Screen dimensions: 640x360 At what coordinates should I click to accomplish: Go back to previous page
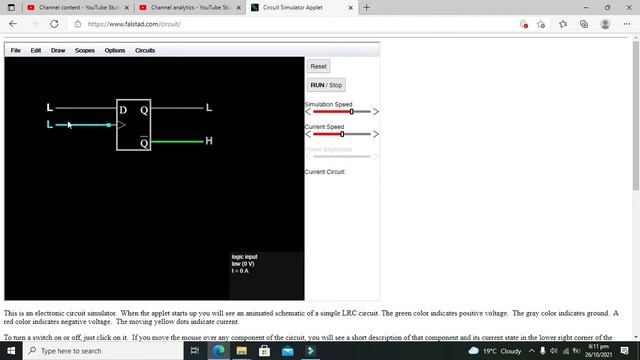(x=13, y=24)
